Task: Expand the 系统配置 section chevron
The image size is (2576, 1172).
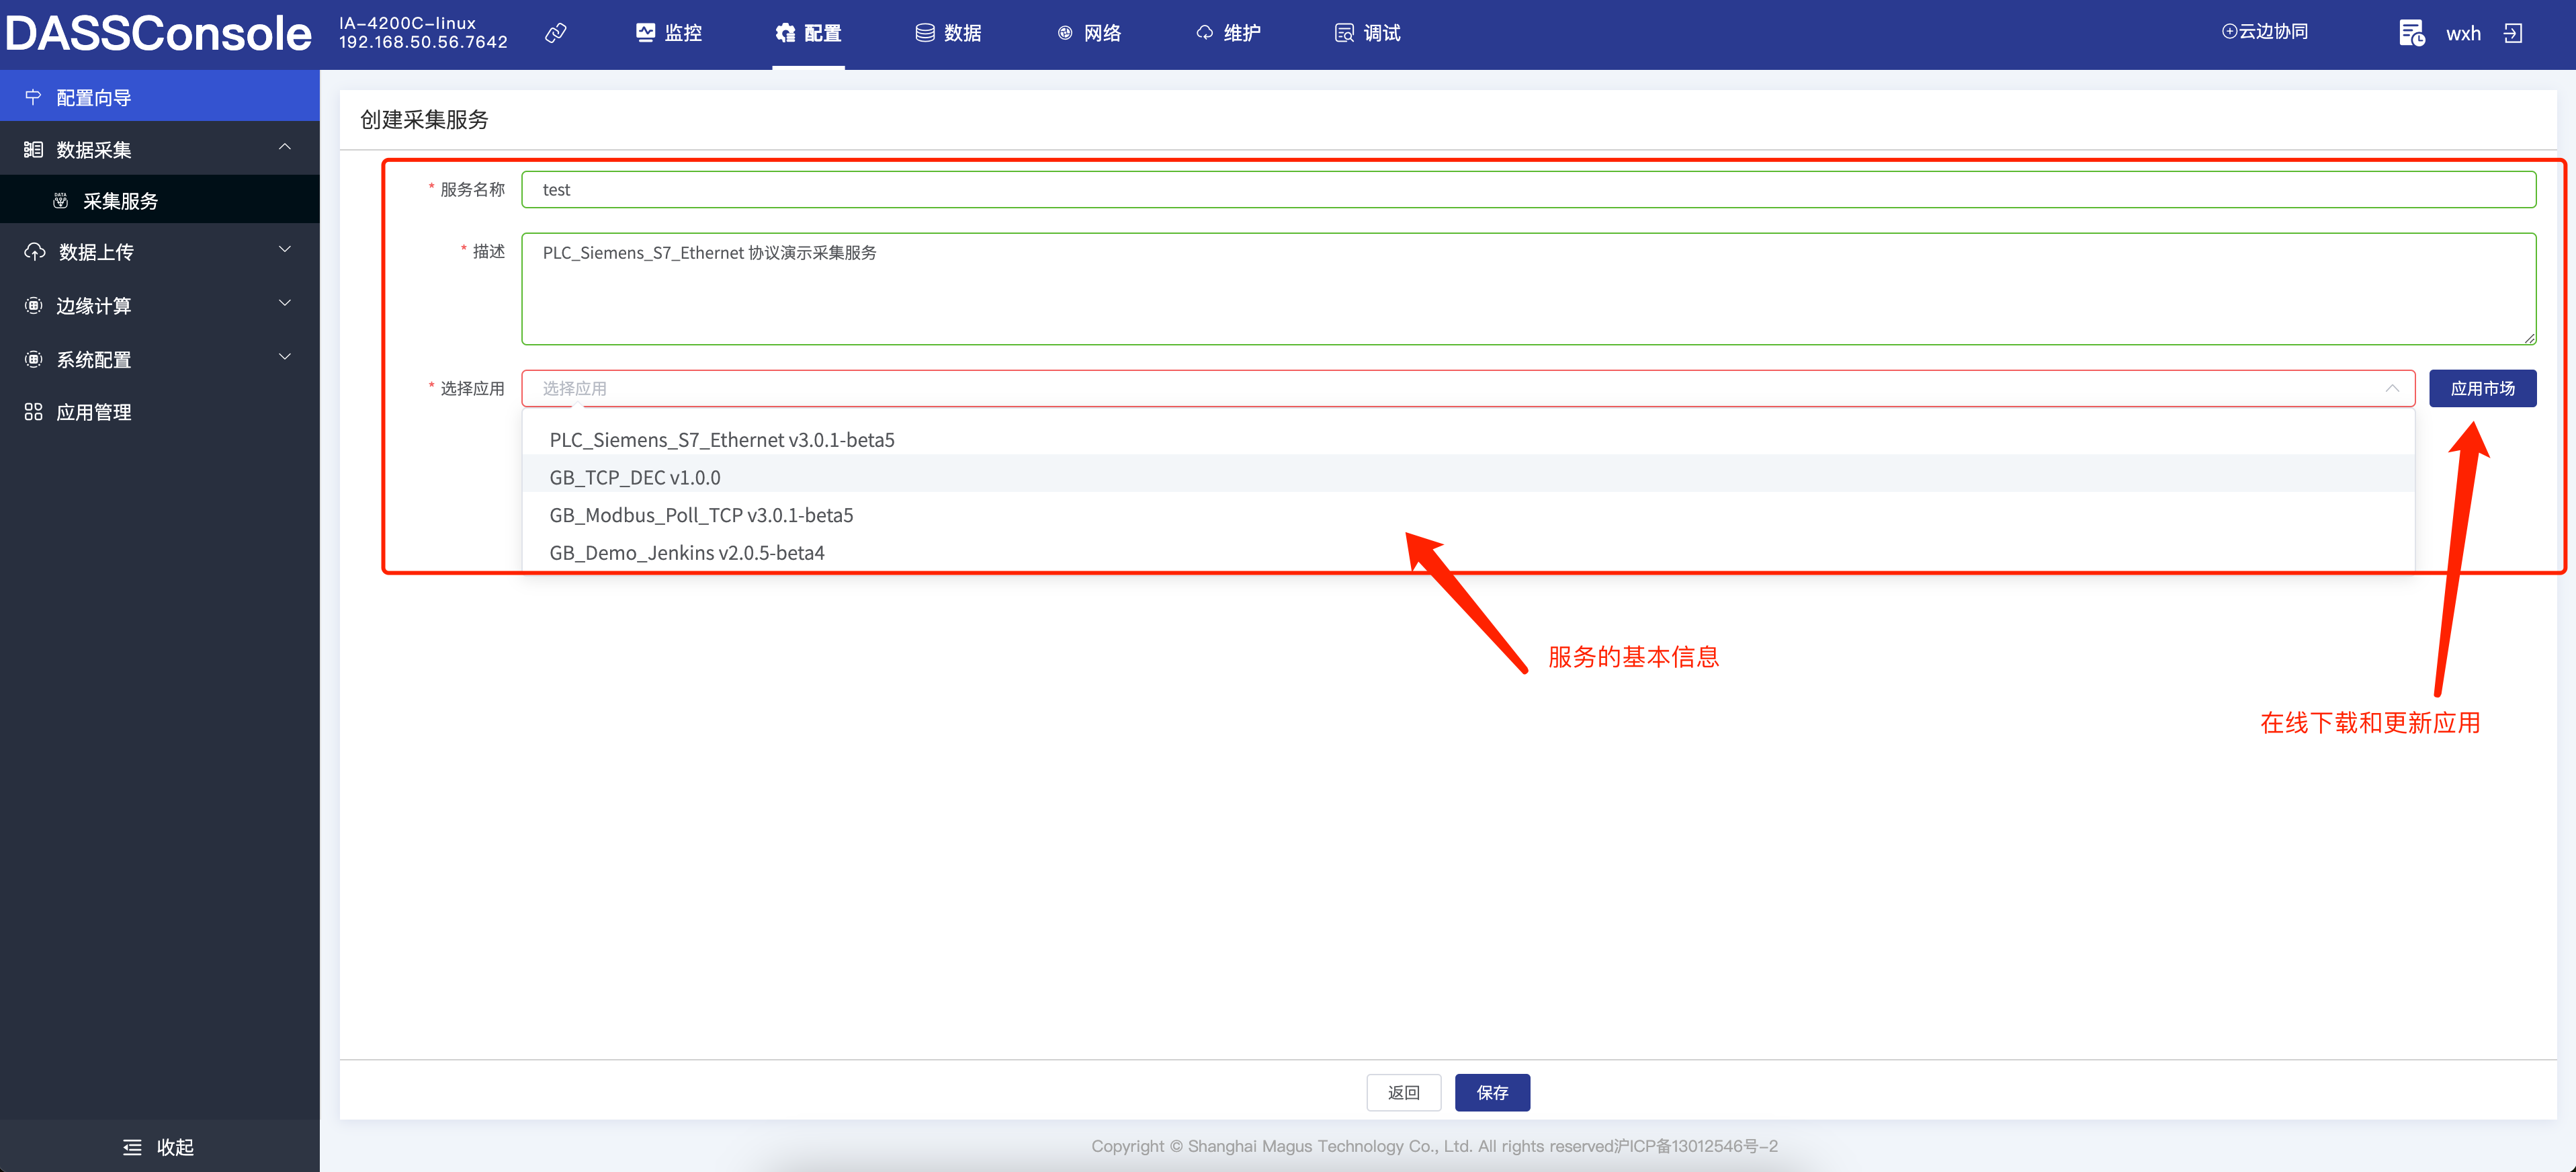Action: [x=285, y=357]
